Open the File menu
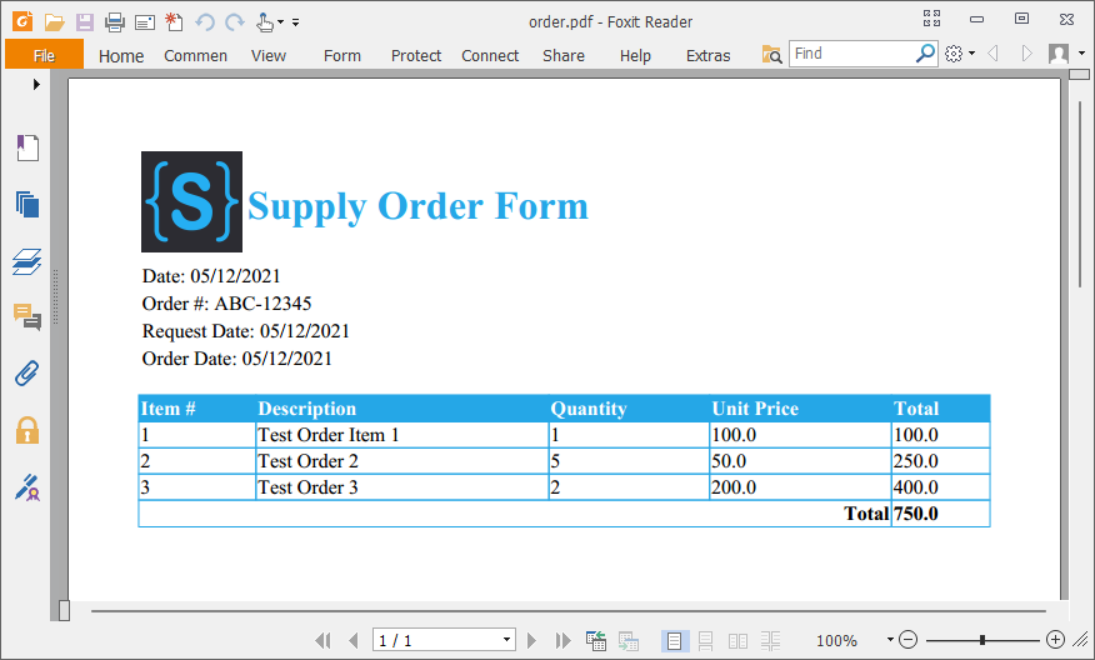 tap(43, 55)
